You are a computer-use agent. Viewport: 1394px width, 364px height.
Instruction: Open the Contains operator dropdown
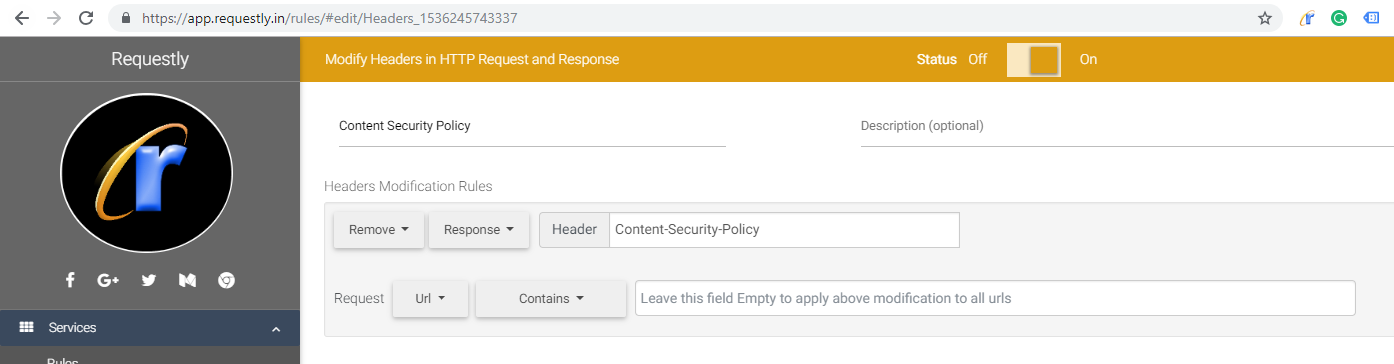[x=551, y=298]
